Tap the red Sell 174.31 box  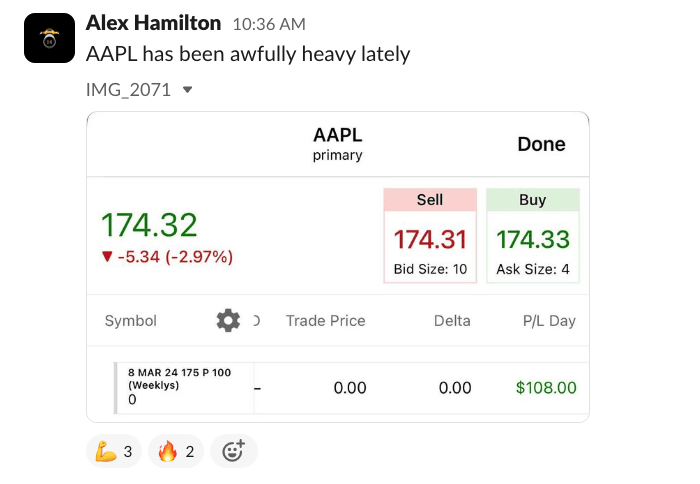click(430, 235)
